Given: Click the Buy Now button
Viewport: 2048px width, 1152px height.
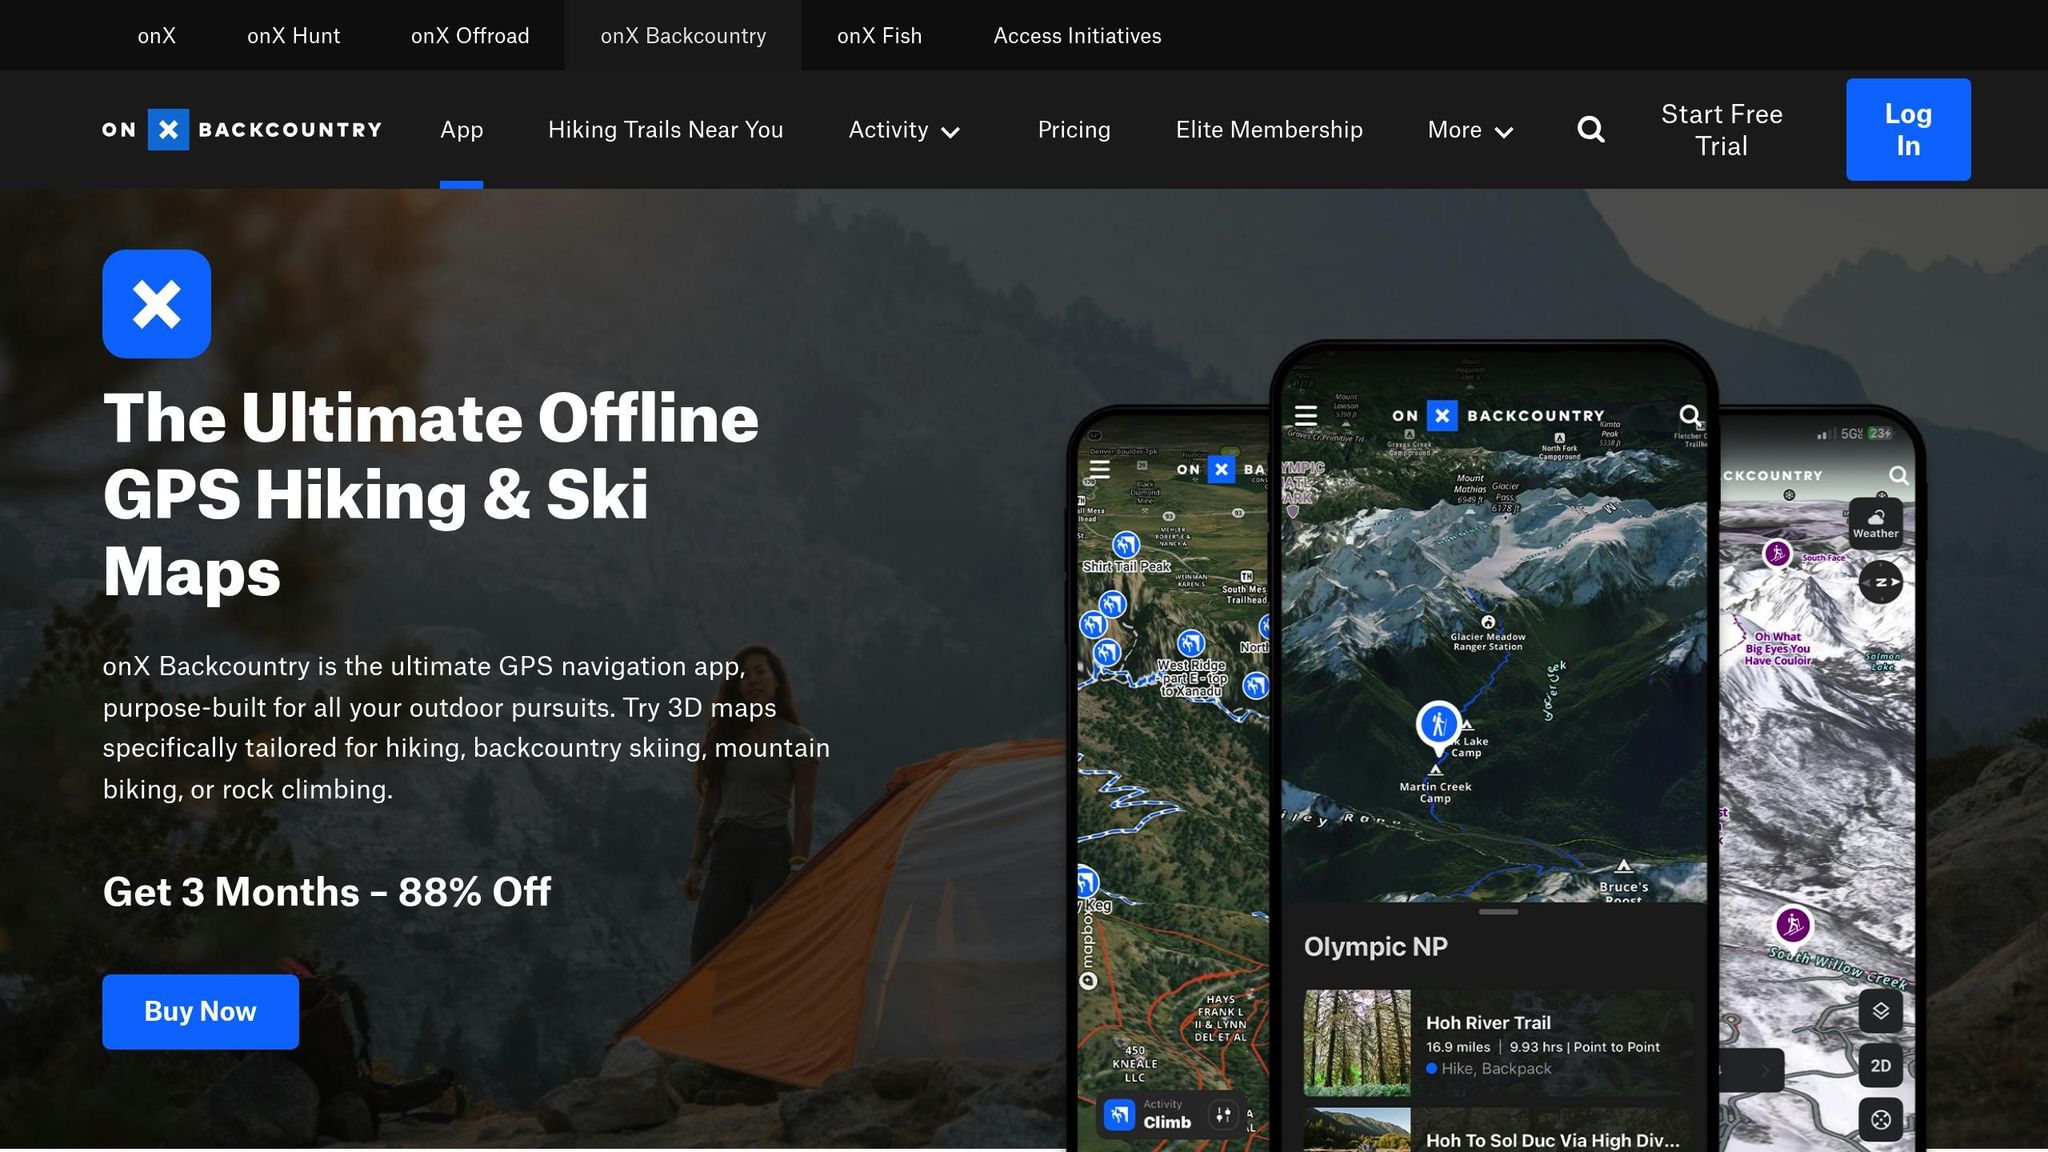Looking at the screenshot, I should click(x=200, y=1011).
